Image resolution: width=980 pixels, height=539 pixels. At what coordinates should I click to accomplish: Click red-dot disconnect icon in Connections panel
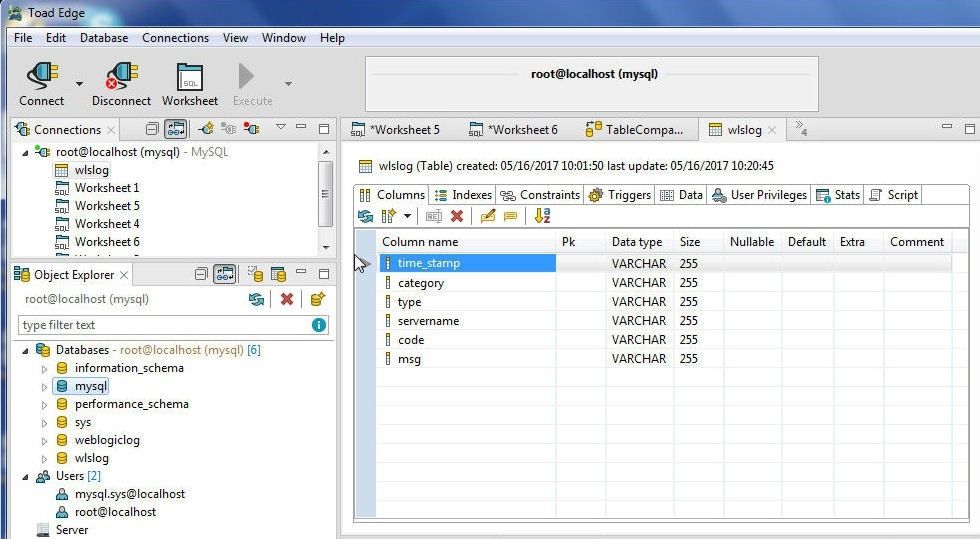pyautogui.click(x=251, y=129)
